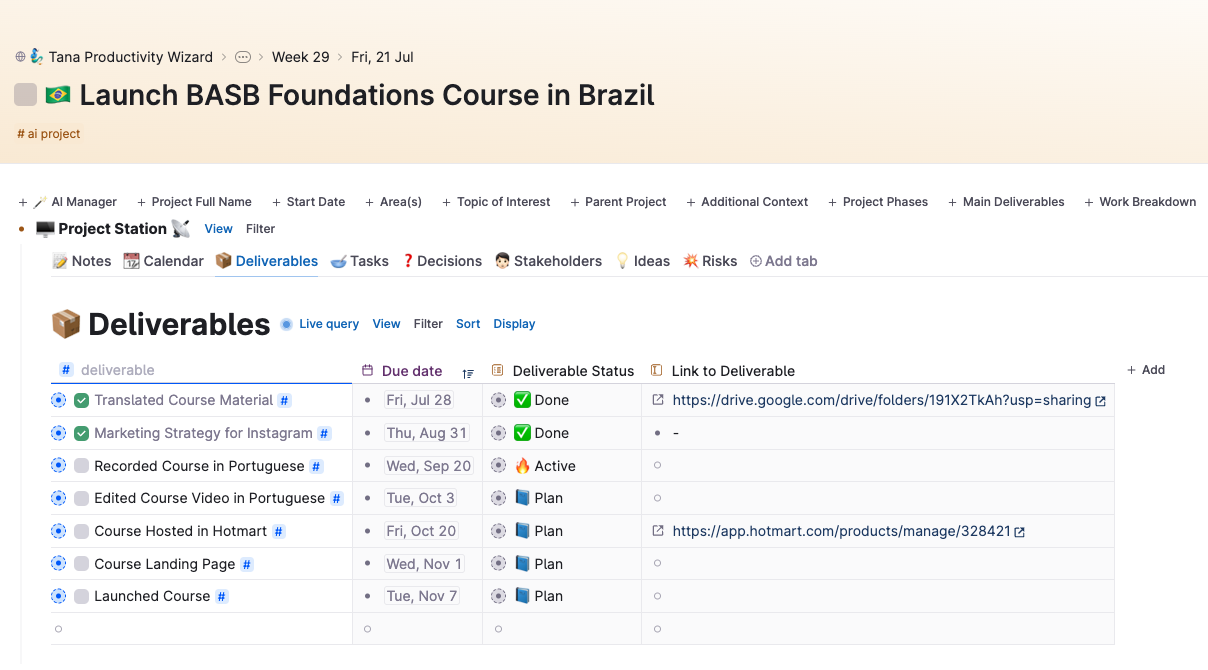Image resolution: width=1208 pixels, height=670 pixels.
Task: Click external link icon after Hotmart URL
Action: (x=1019, y=532)
